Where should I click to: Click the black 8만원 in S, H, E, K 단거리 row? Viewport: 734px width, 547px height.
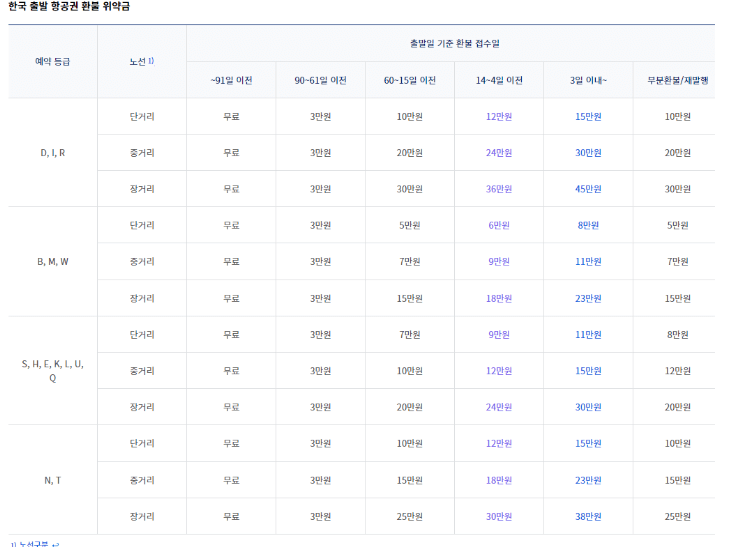coord(677,335)
